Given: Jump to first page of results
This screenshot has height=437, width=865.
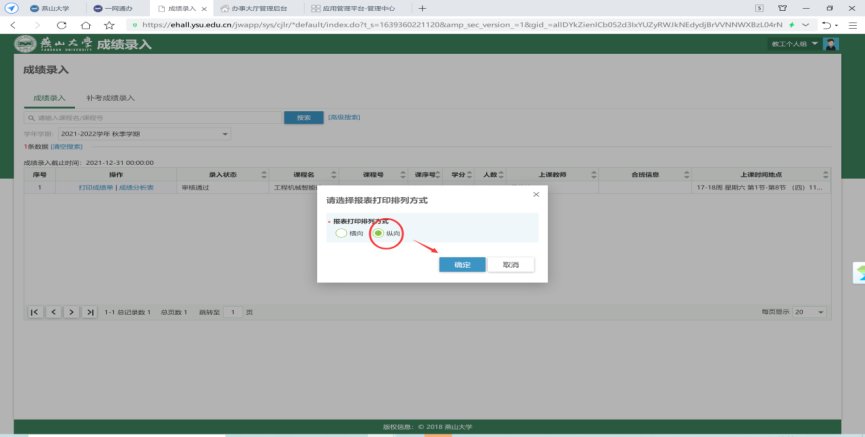Looking at the screenshot, I should (x=35, y=312).
